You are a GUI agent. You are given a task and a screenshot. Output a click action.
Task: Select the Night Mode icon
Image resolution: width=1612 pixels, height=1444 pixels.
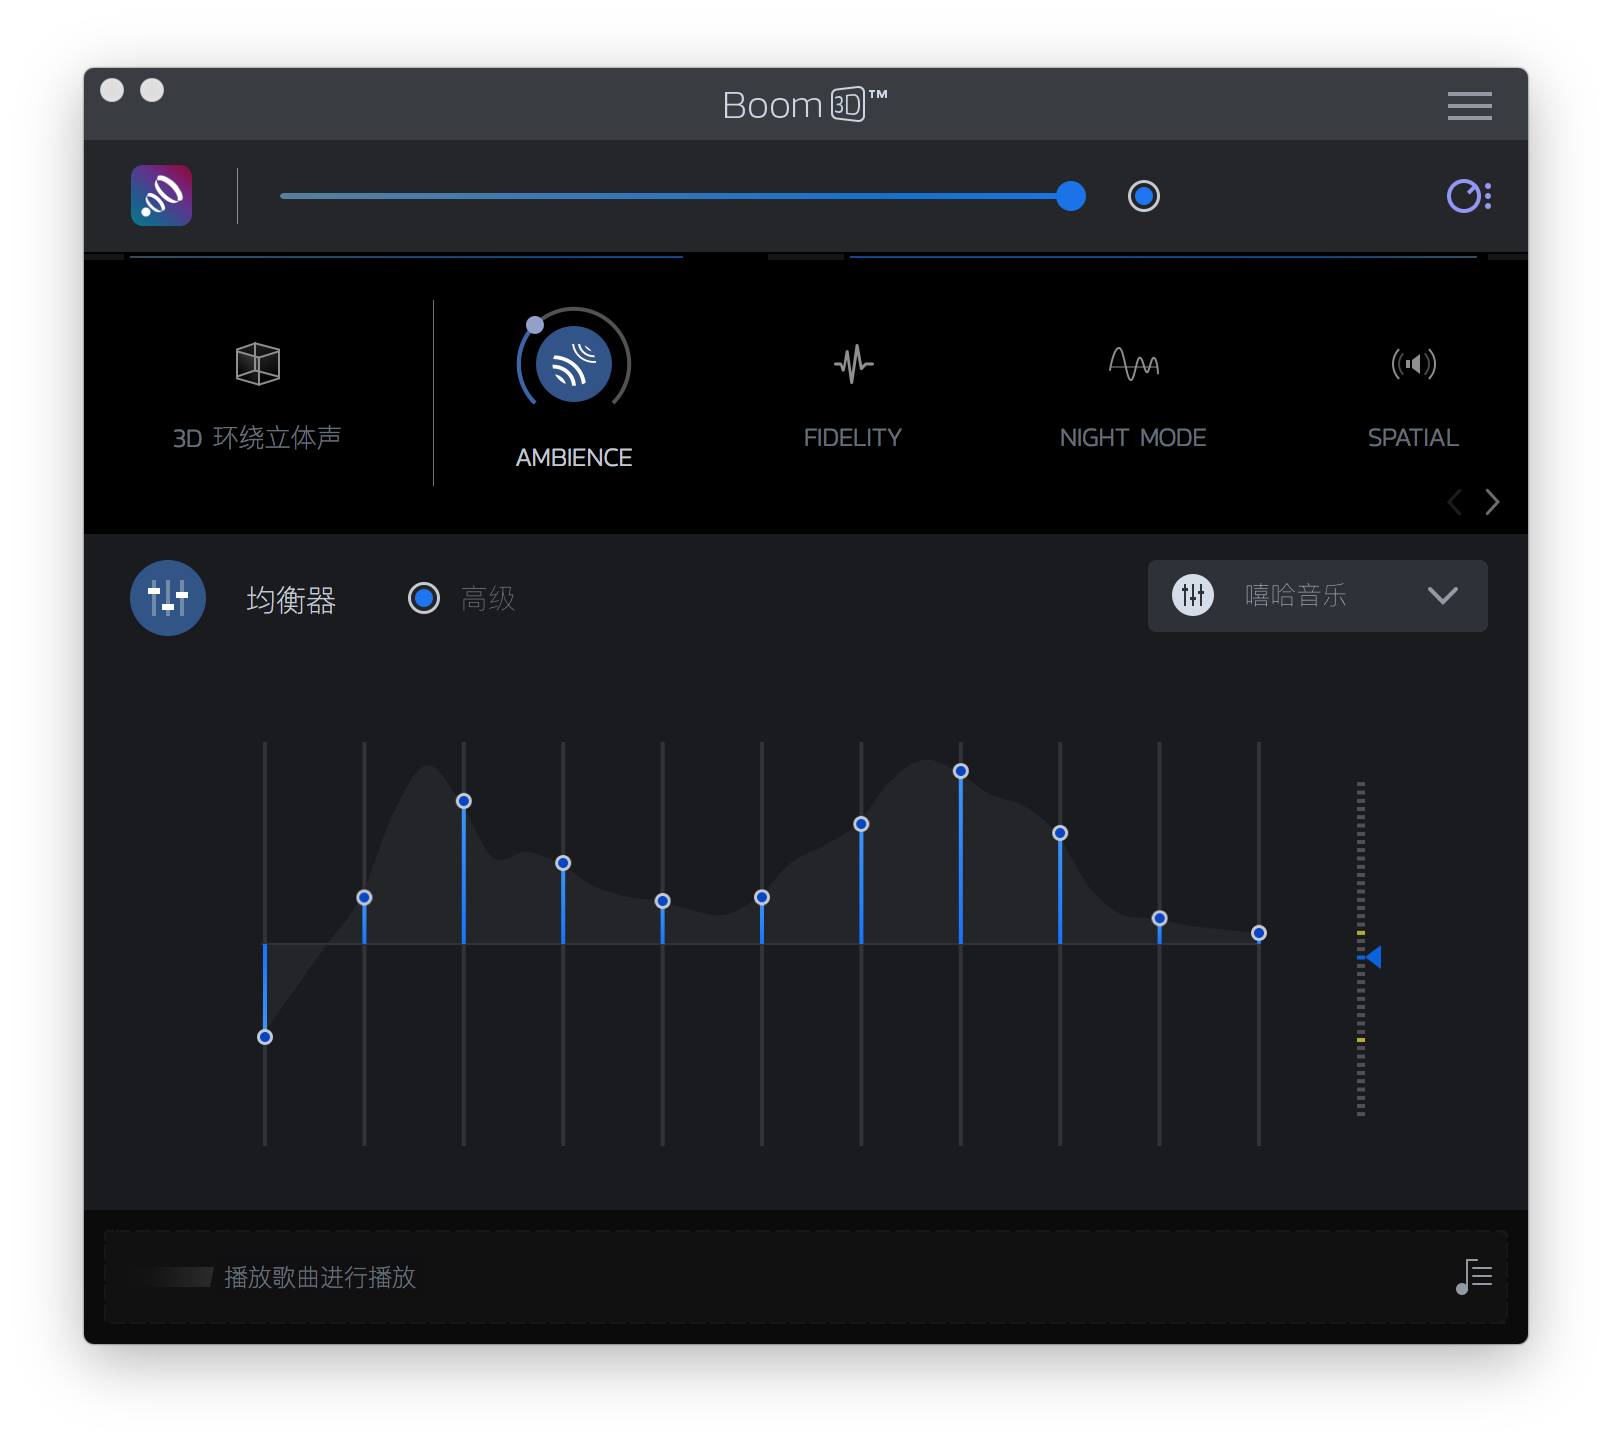coord(1133,364)
